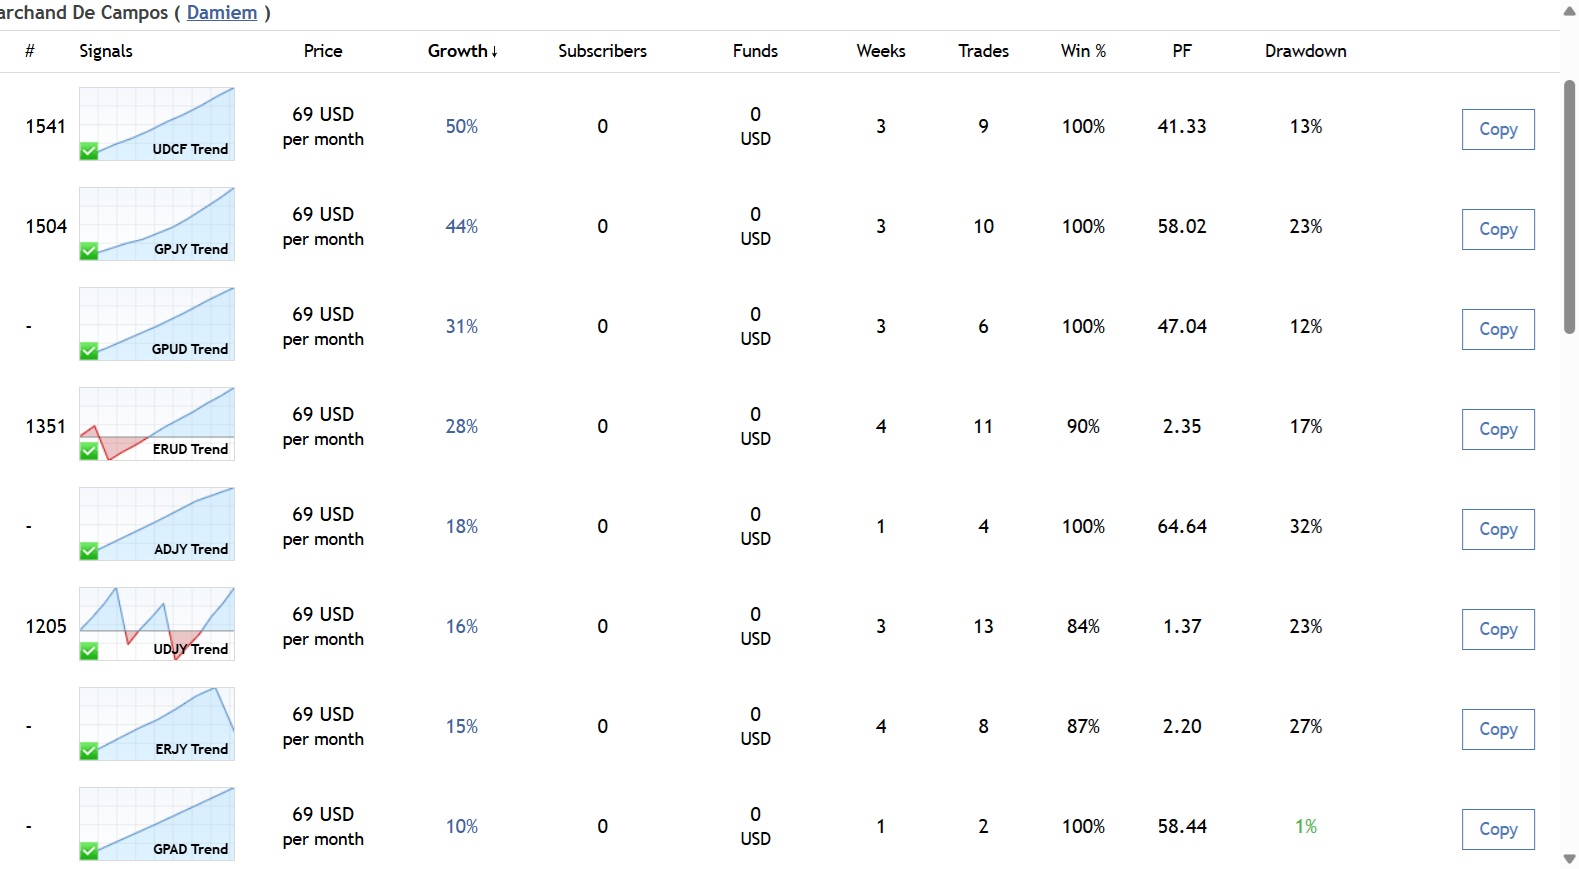Sort the table by Subscribers
The height and width of the screenshot is (869, 1579).
[602, 51]
